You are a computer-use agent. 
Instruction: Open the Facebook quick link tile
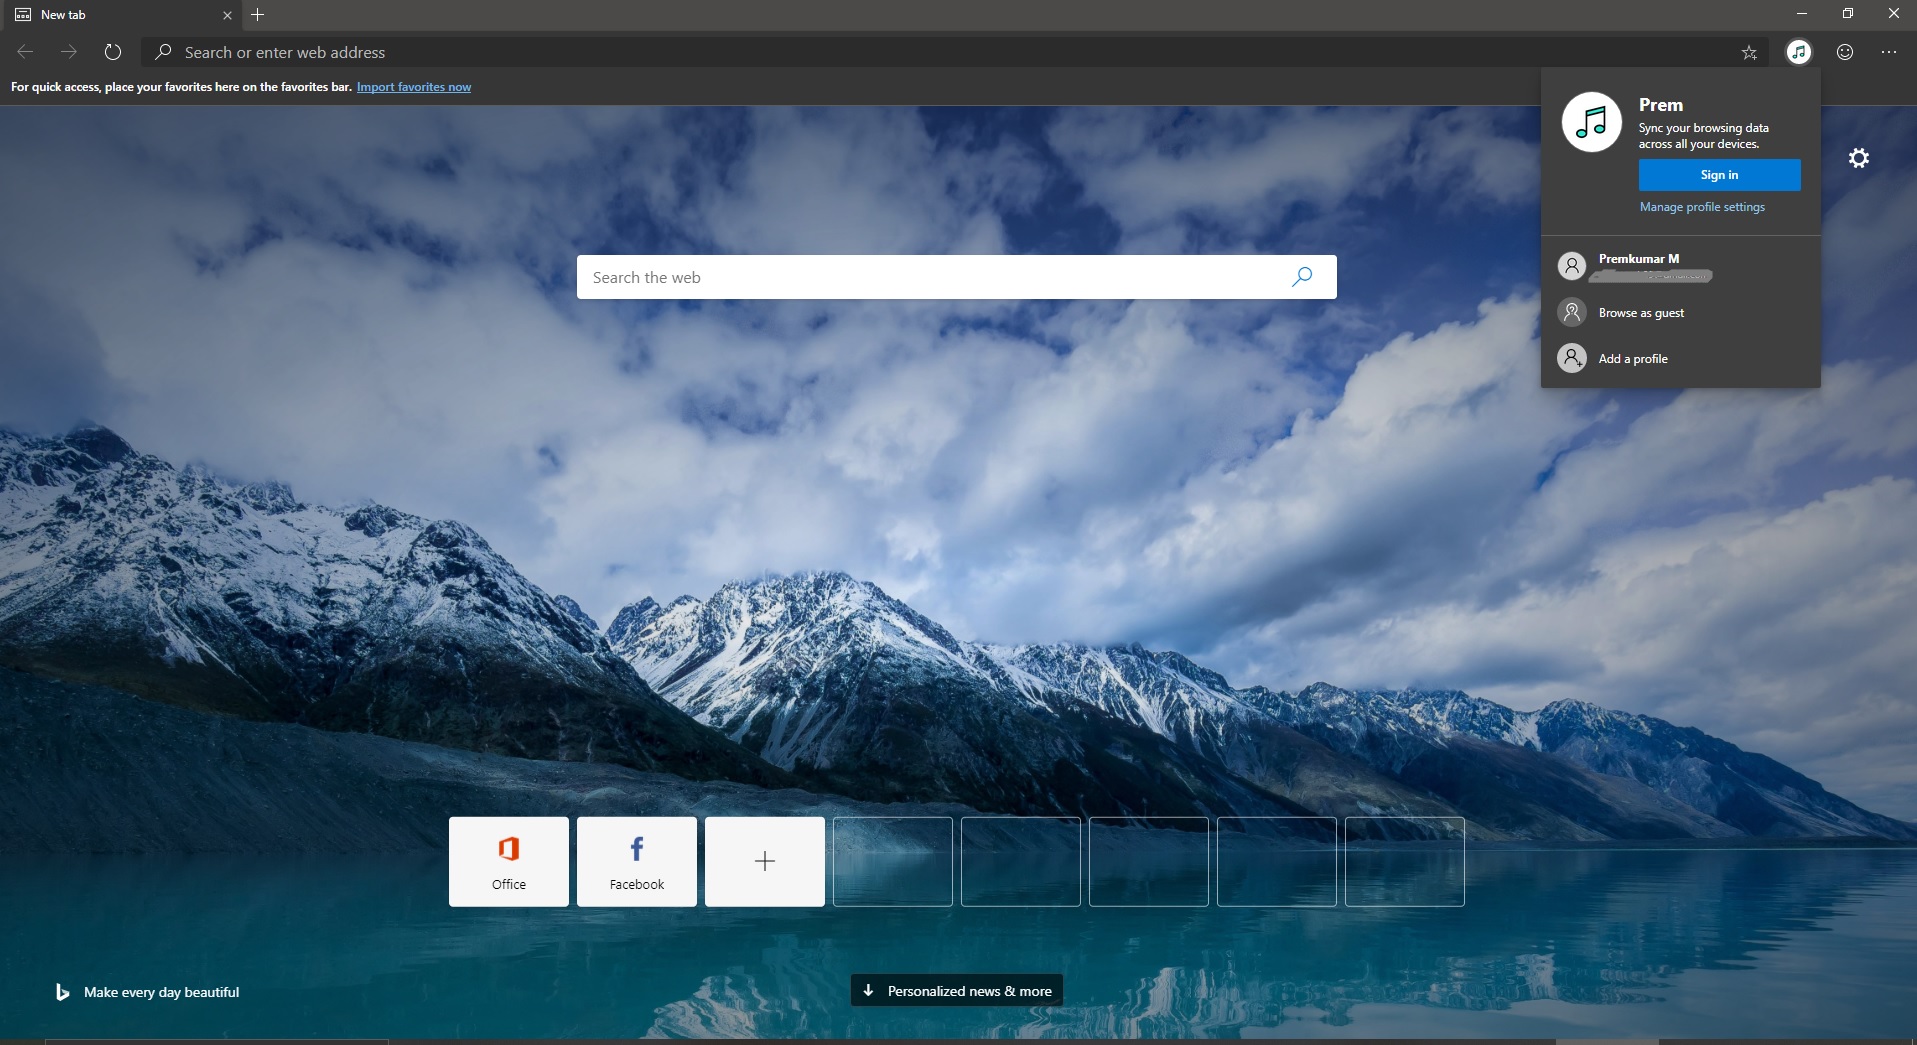click(x=636, y=861)
